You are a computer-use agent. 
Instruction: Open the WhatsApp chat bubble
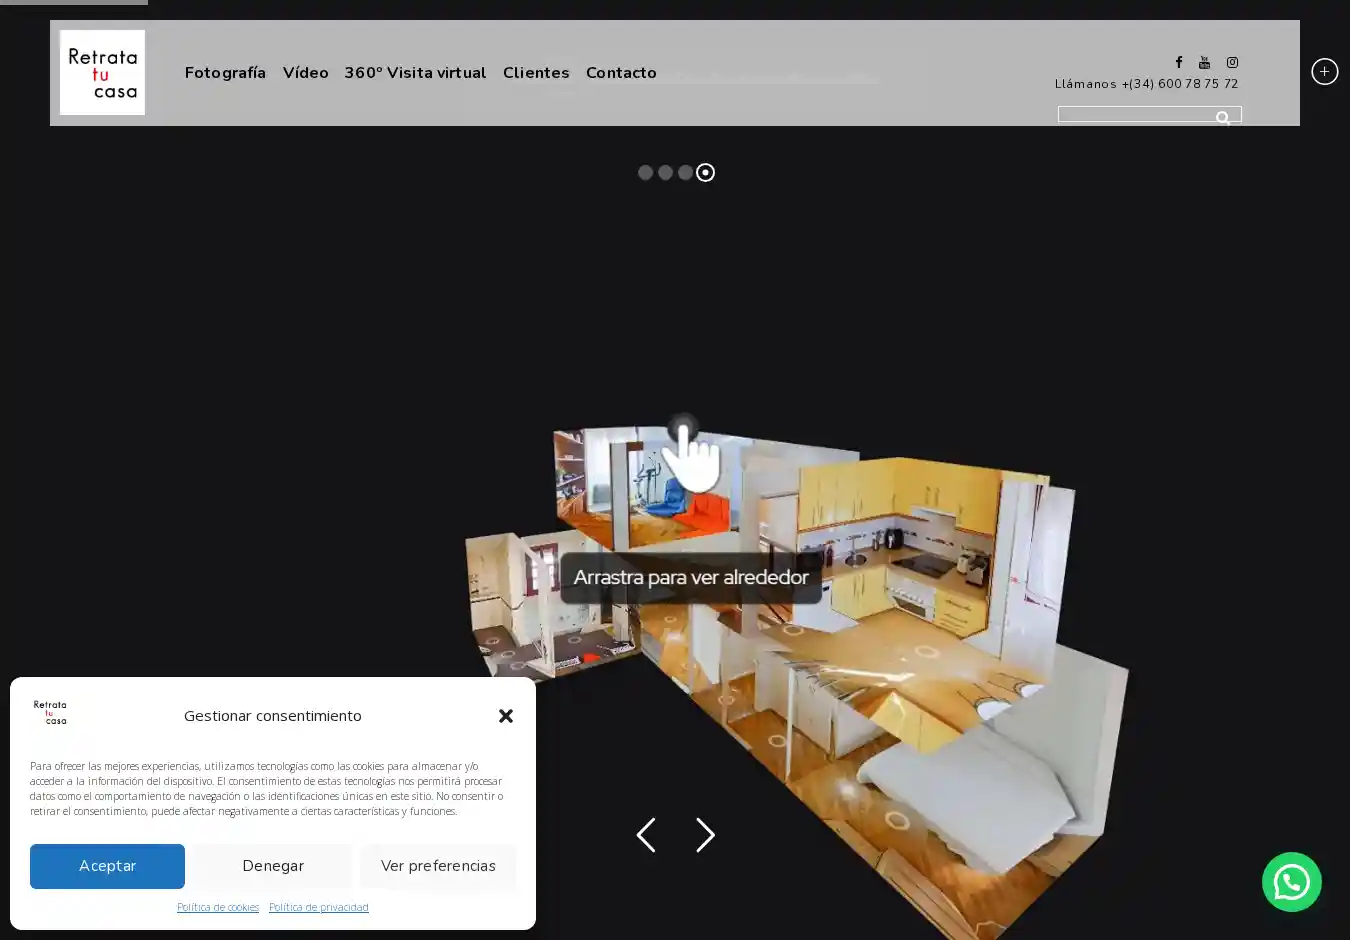coord(1291,882)
